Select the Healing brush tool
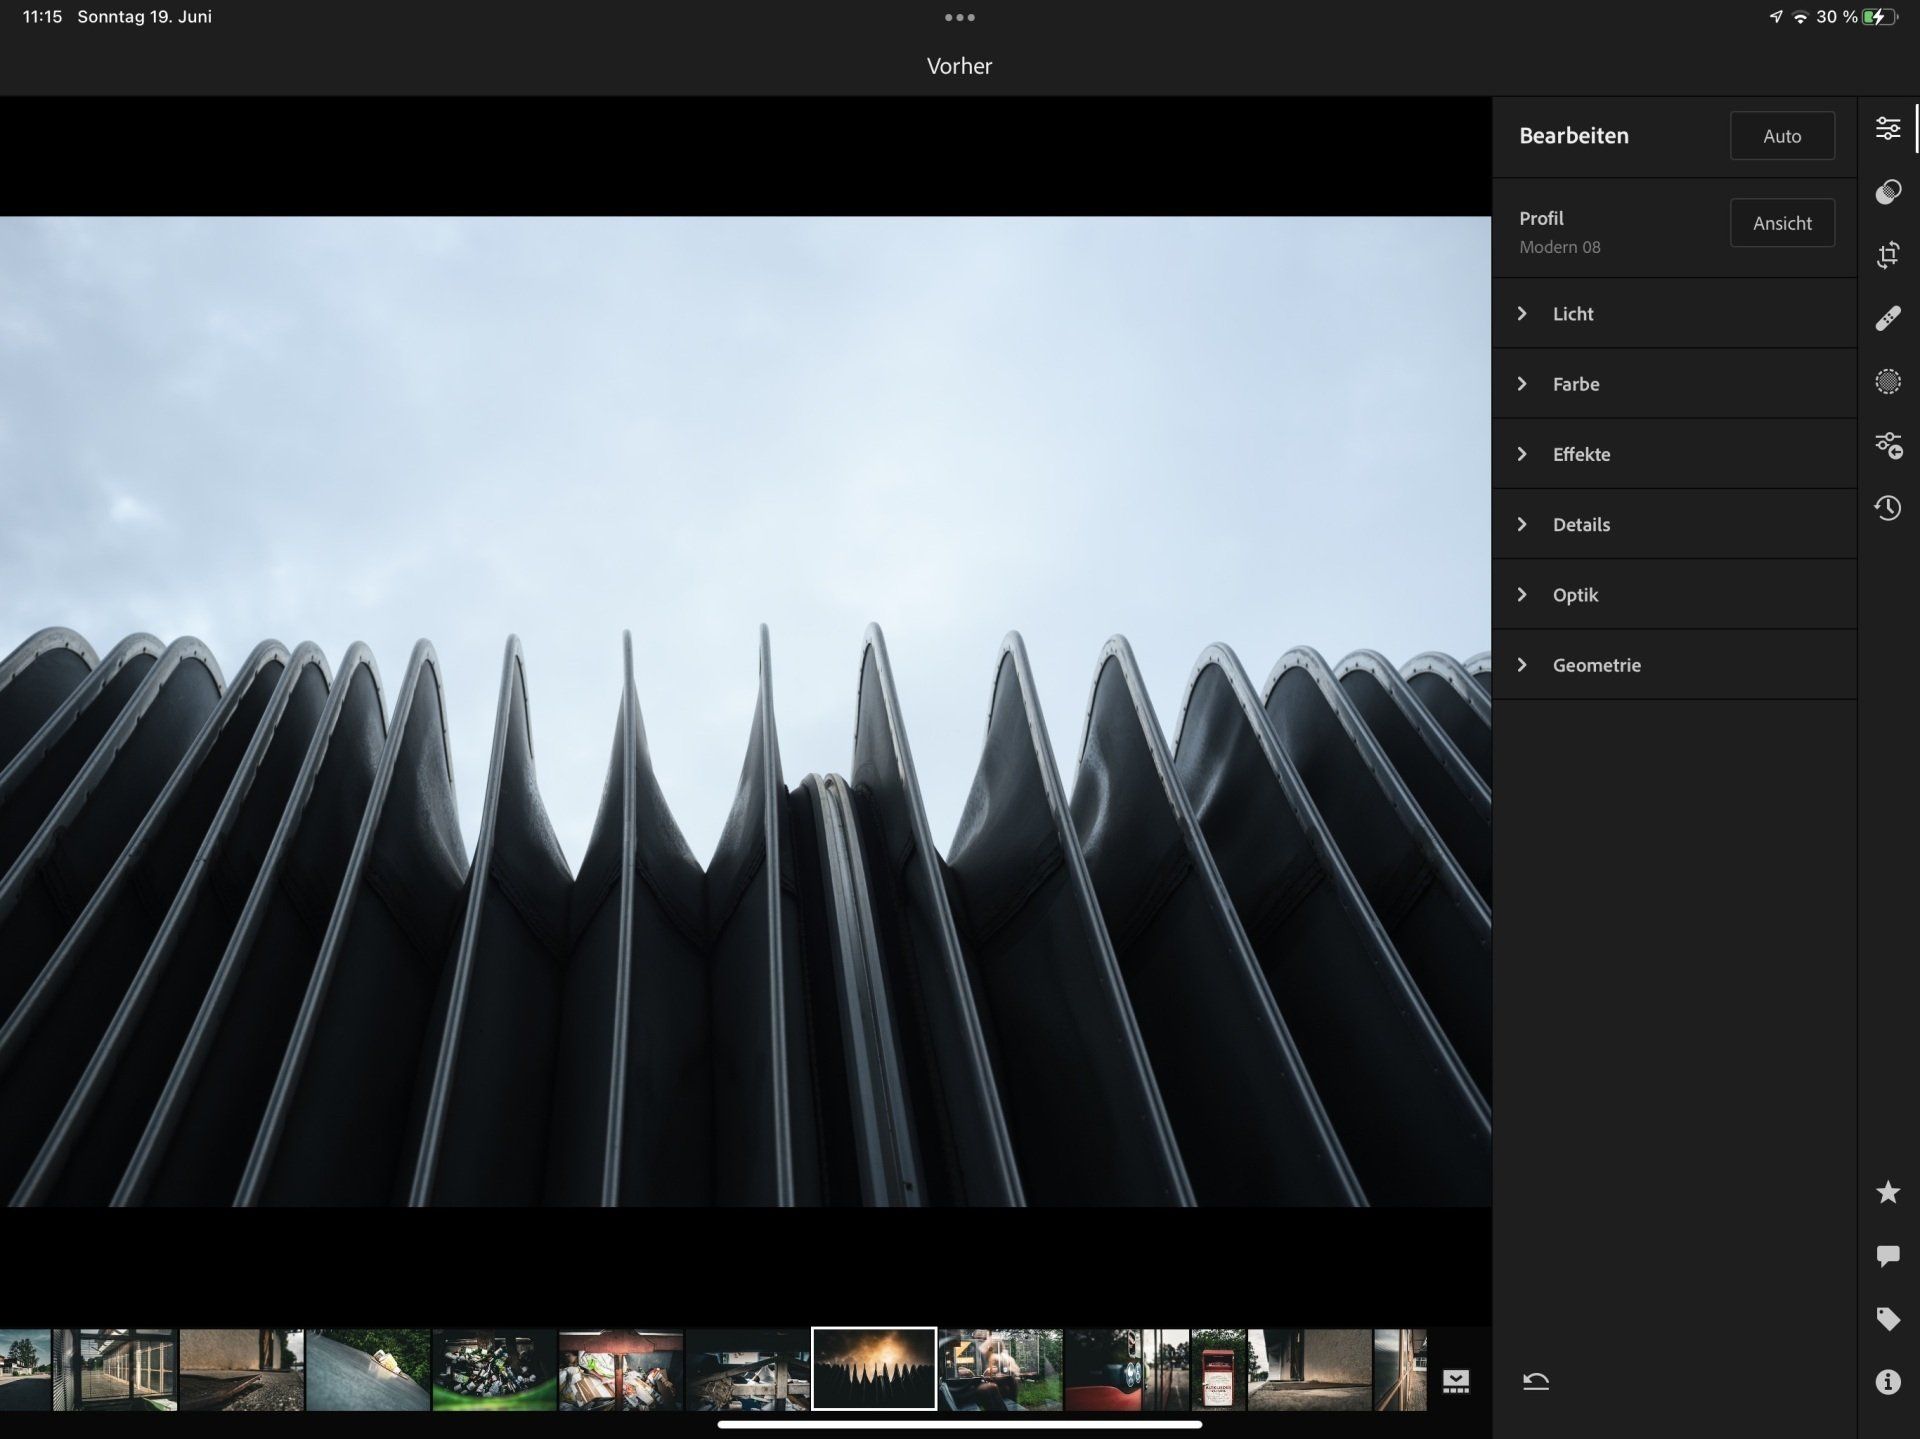 click(x=1887, y=319)
